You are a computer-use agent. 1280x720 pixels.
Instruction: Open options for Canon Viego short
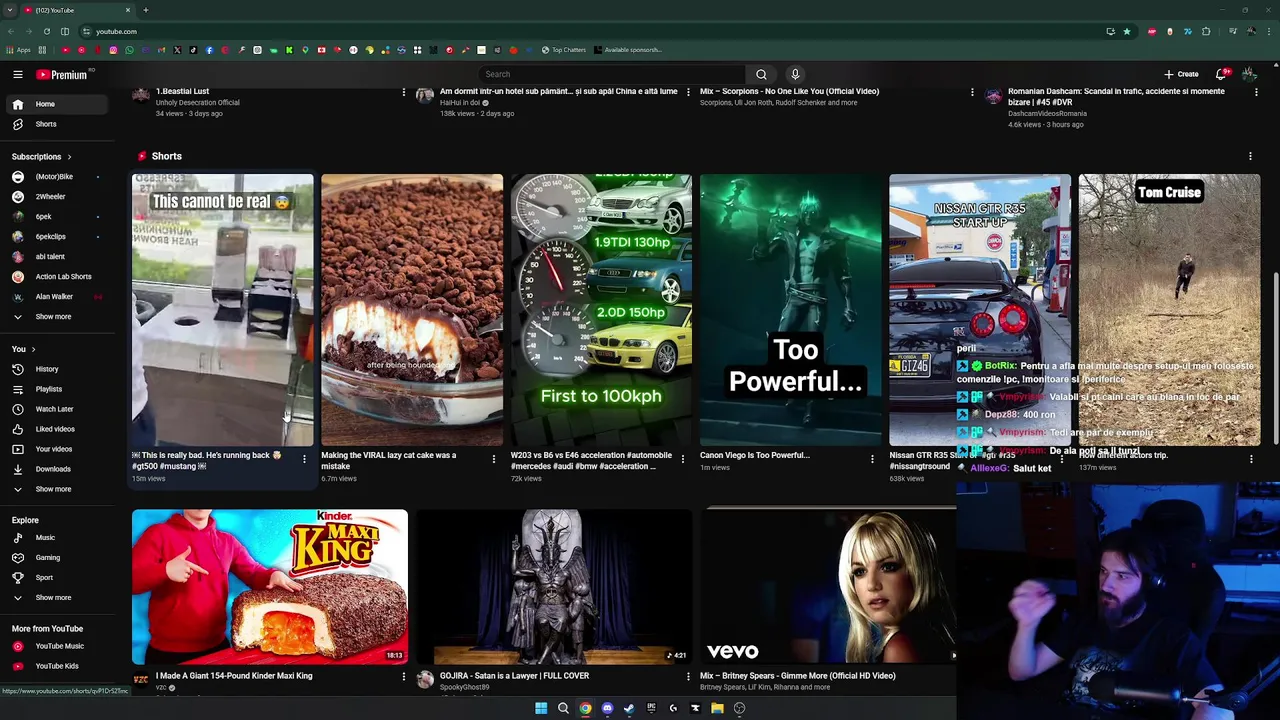tap(872, 459)
